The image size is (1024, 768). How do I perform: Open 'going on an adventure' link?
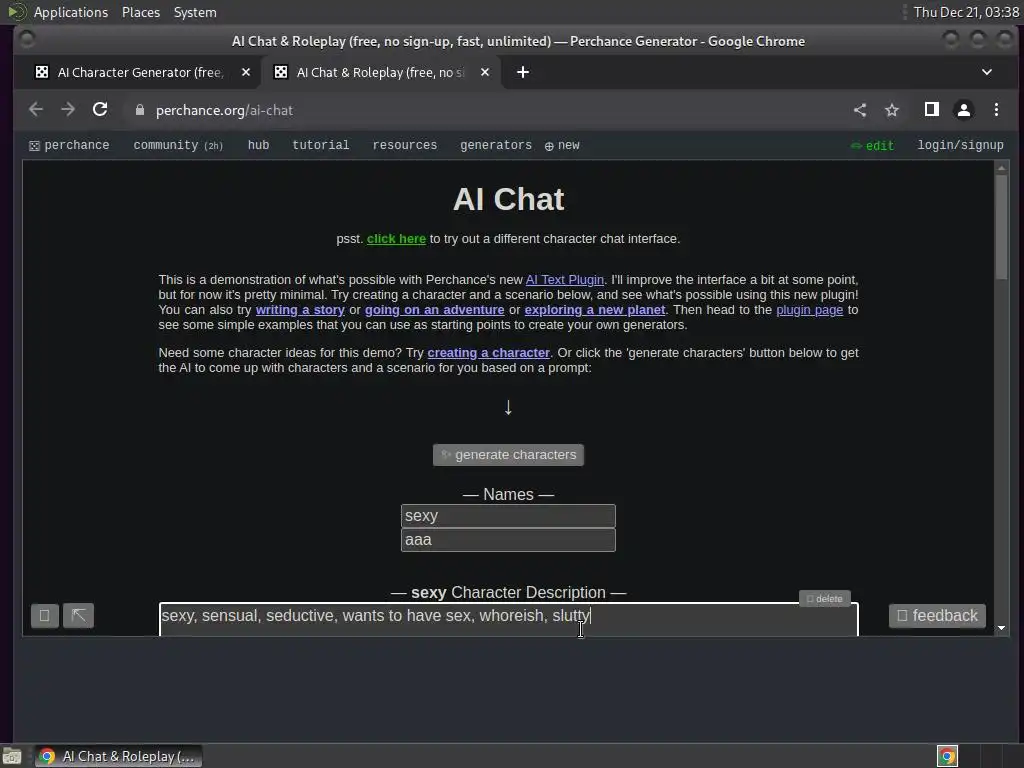[x=434, y=310]
